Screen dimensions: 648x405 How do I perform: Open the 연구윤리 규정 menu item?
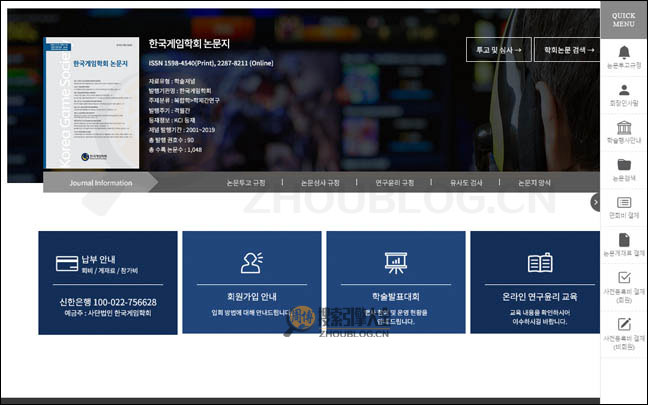[395, 183]
